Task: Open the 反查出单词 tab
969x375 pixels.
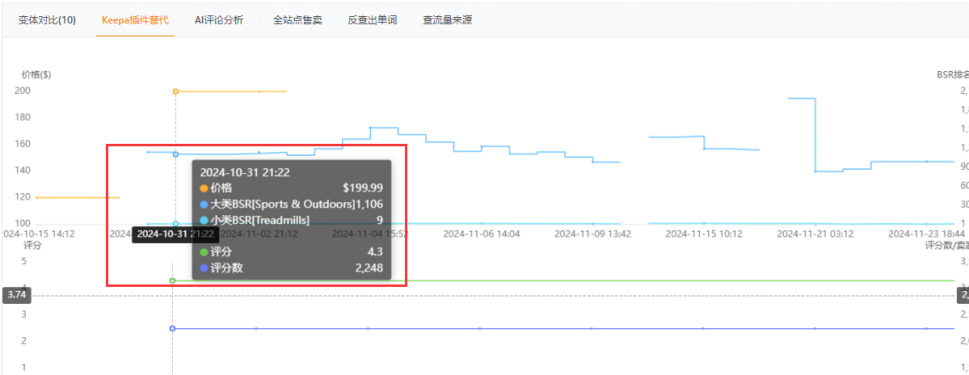Action: [x=372, y=20]
